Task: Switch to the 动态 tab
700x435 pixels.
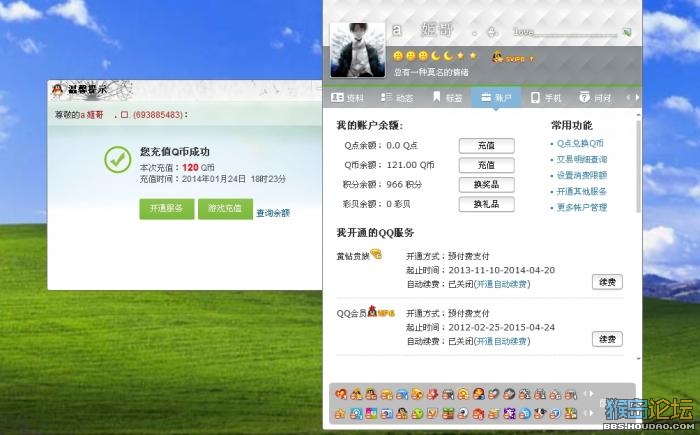Action: (x=397, y=97)
